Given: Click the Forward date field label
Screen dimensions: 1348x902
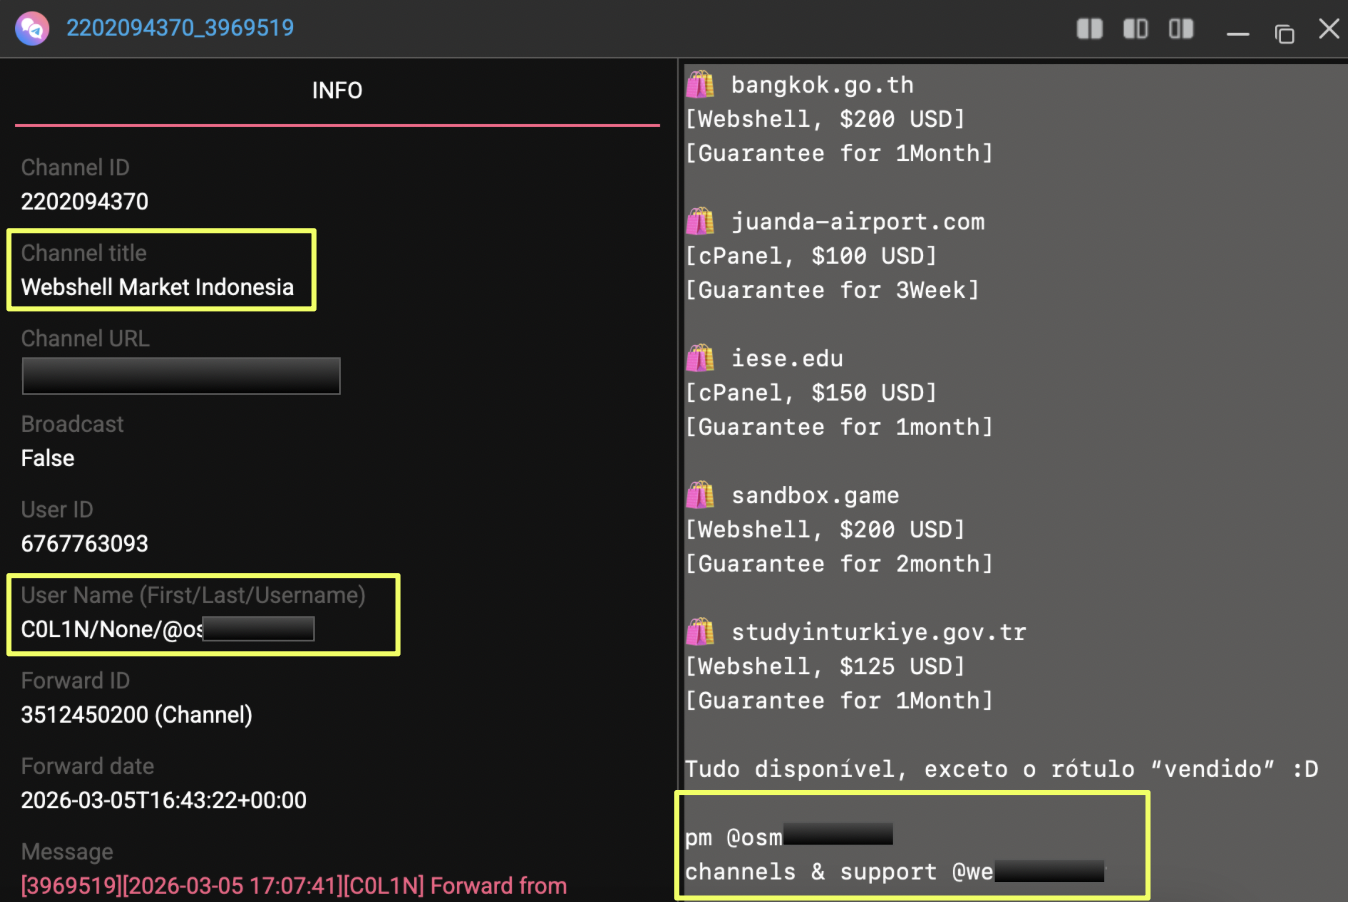Looking at the screenshot, I should pyautogui.click(x=88, y=767).
